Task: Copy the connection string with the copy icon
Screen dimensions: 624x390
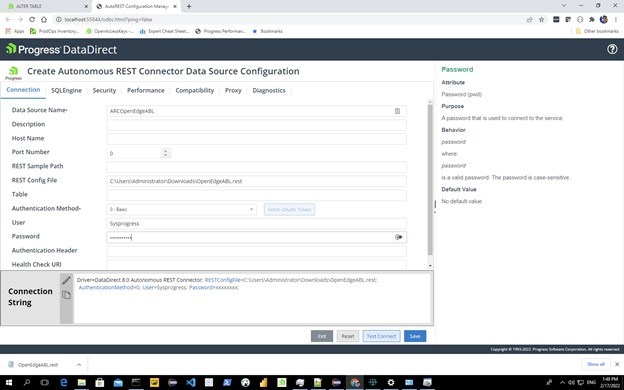Action: (x=66, y=295)
